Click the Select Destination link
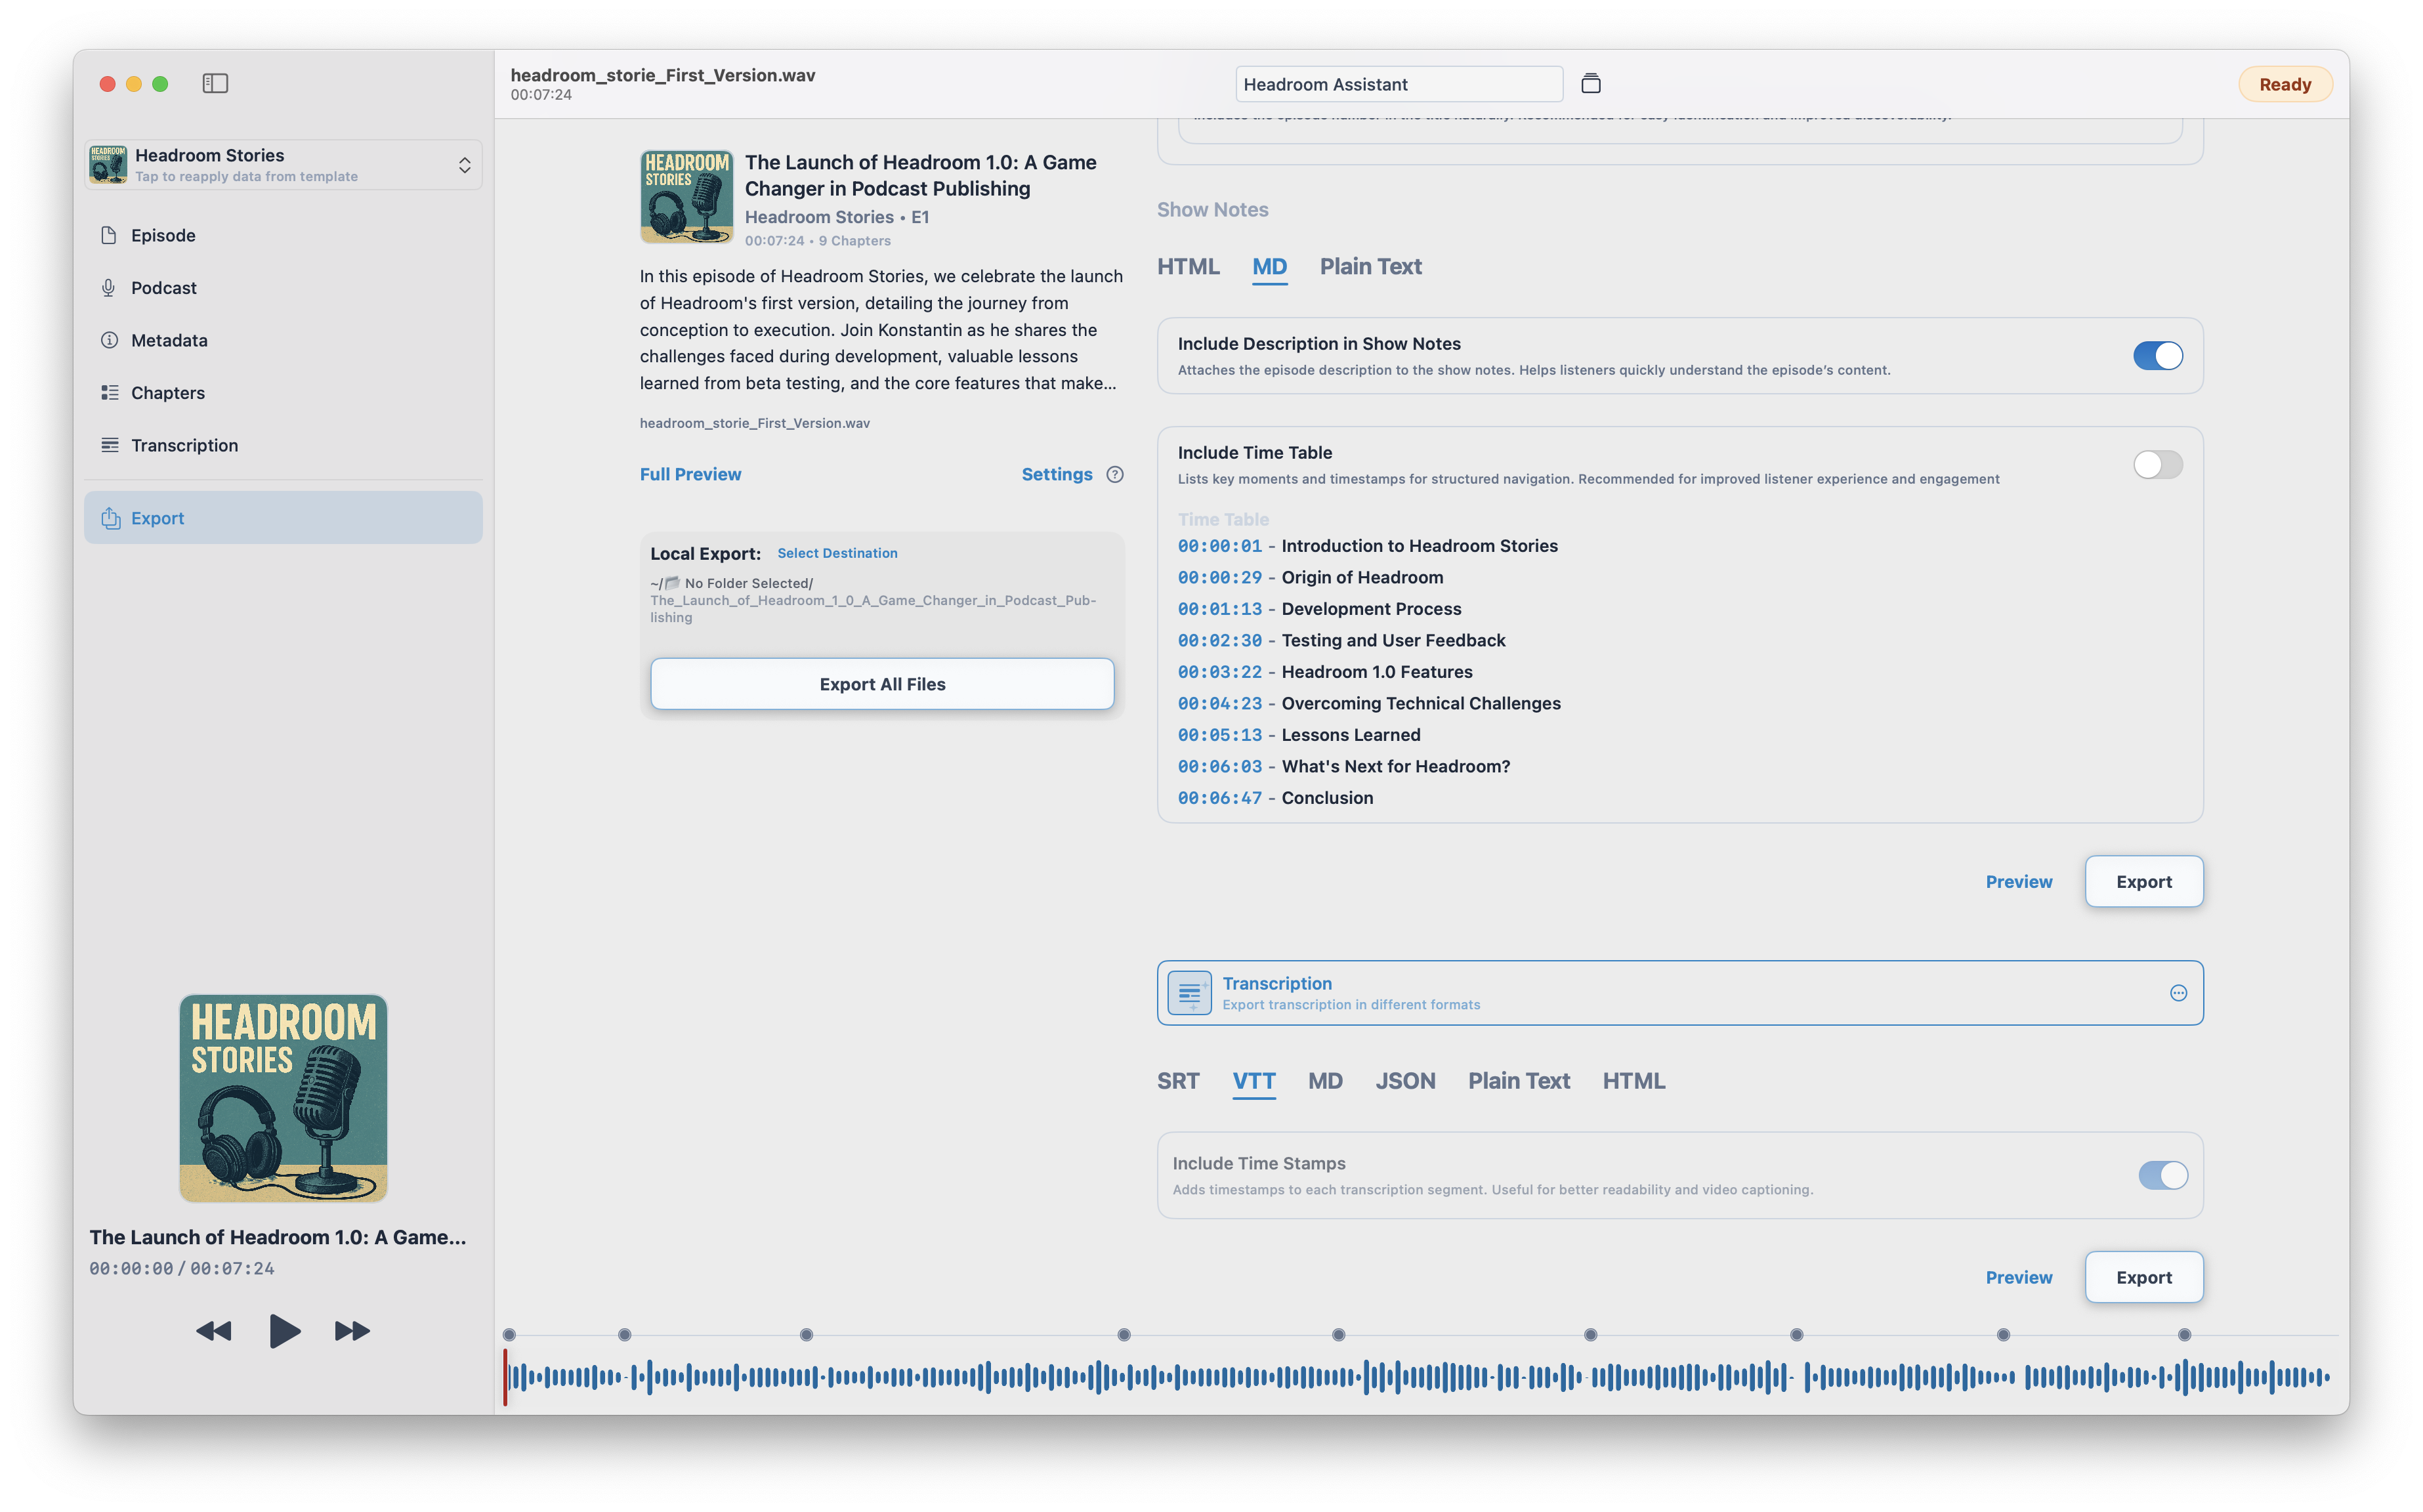 point(837,553)
